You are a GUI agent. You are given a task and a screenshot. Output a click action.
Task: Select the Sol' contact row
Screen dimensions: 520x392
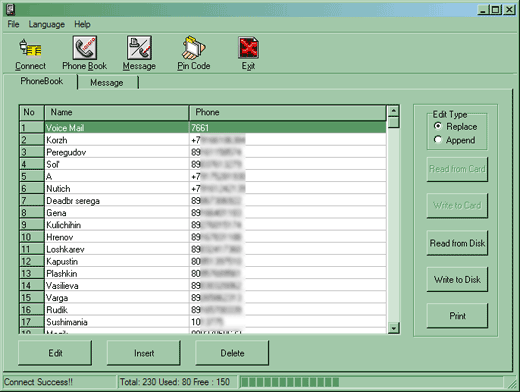coord(203,164)
